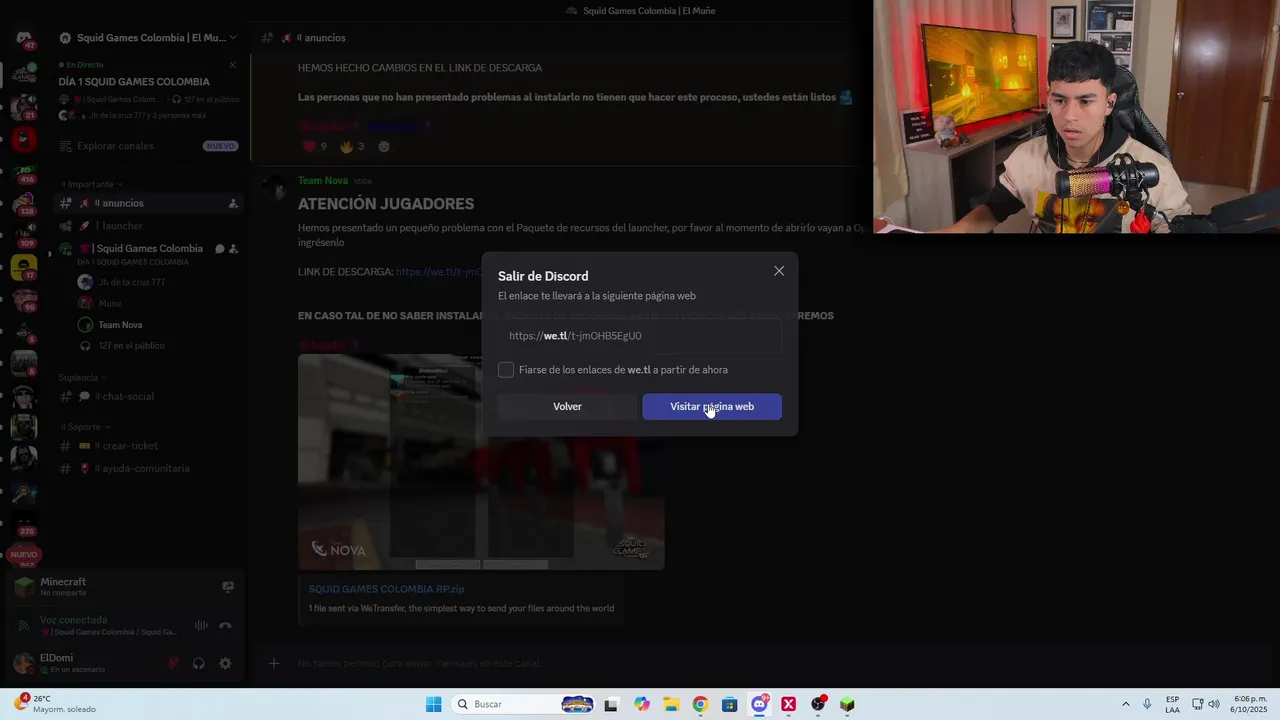The image size is (1280, 720).
Task: Click the Minecraft screen share icon
Action: click(228, 587)
